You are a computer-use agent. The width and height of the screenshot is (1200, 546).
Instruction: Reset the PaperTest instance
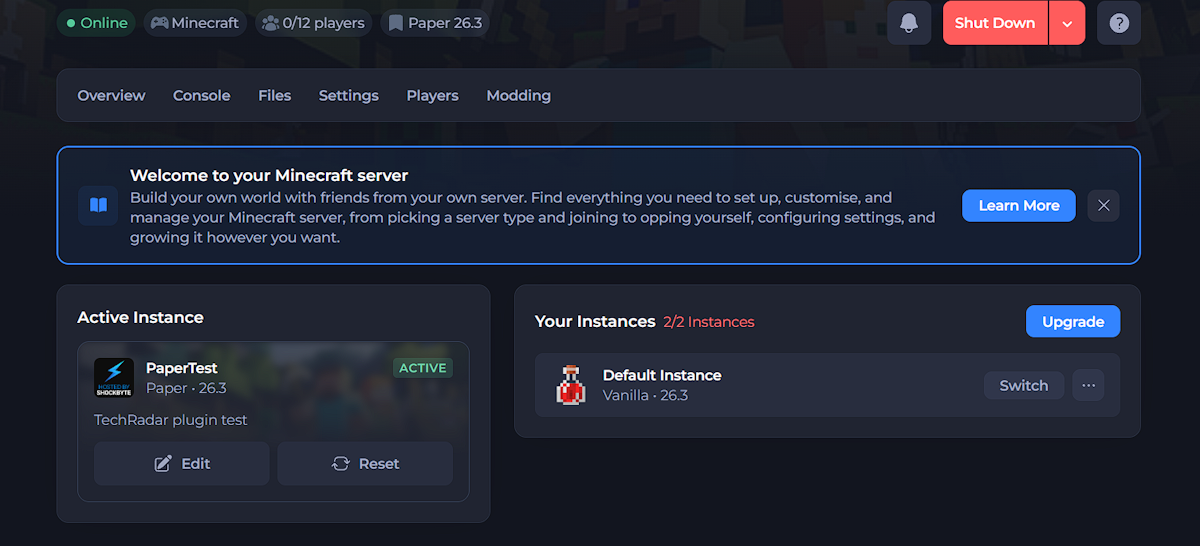(x=365, y=464)
